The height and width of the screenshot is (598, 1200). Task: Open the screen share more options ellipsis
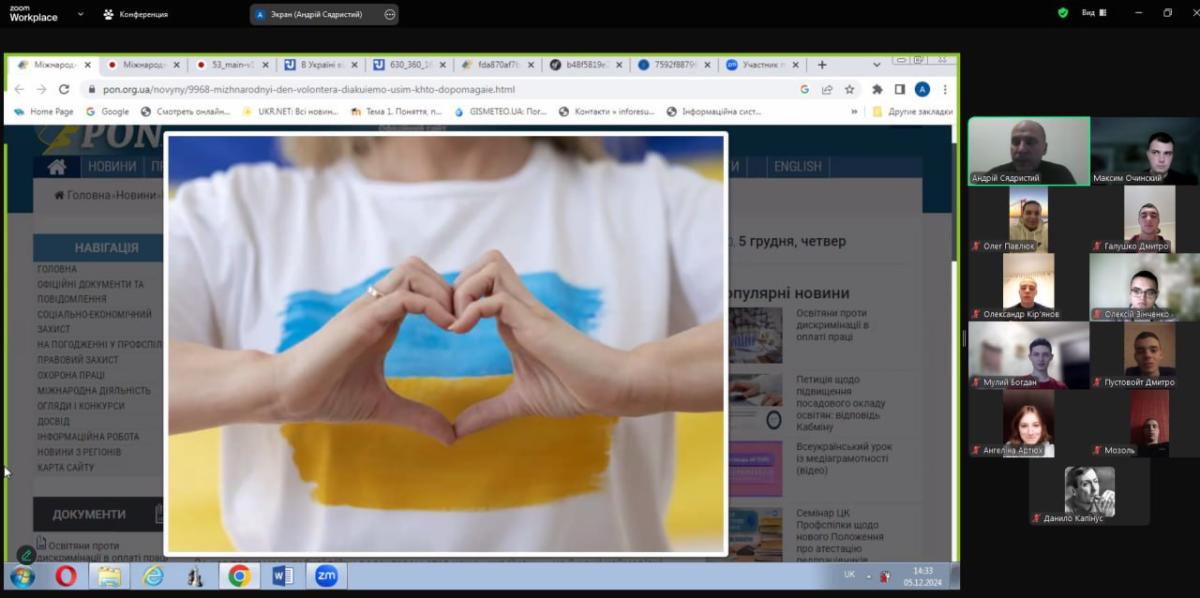[x=389, y=15]
